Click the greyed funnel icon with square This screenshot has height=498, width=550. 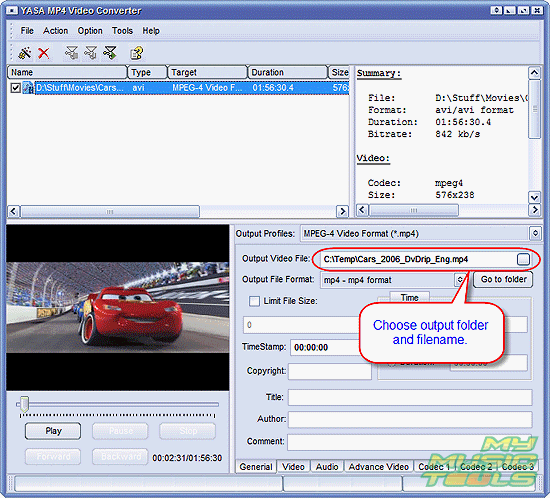[x=72, y=53]
